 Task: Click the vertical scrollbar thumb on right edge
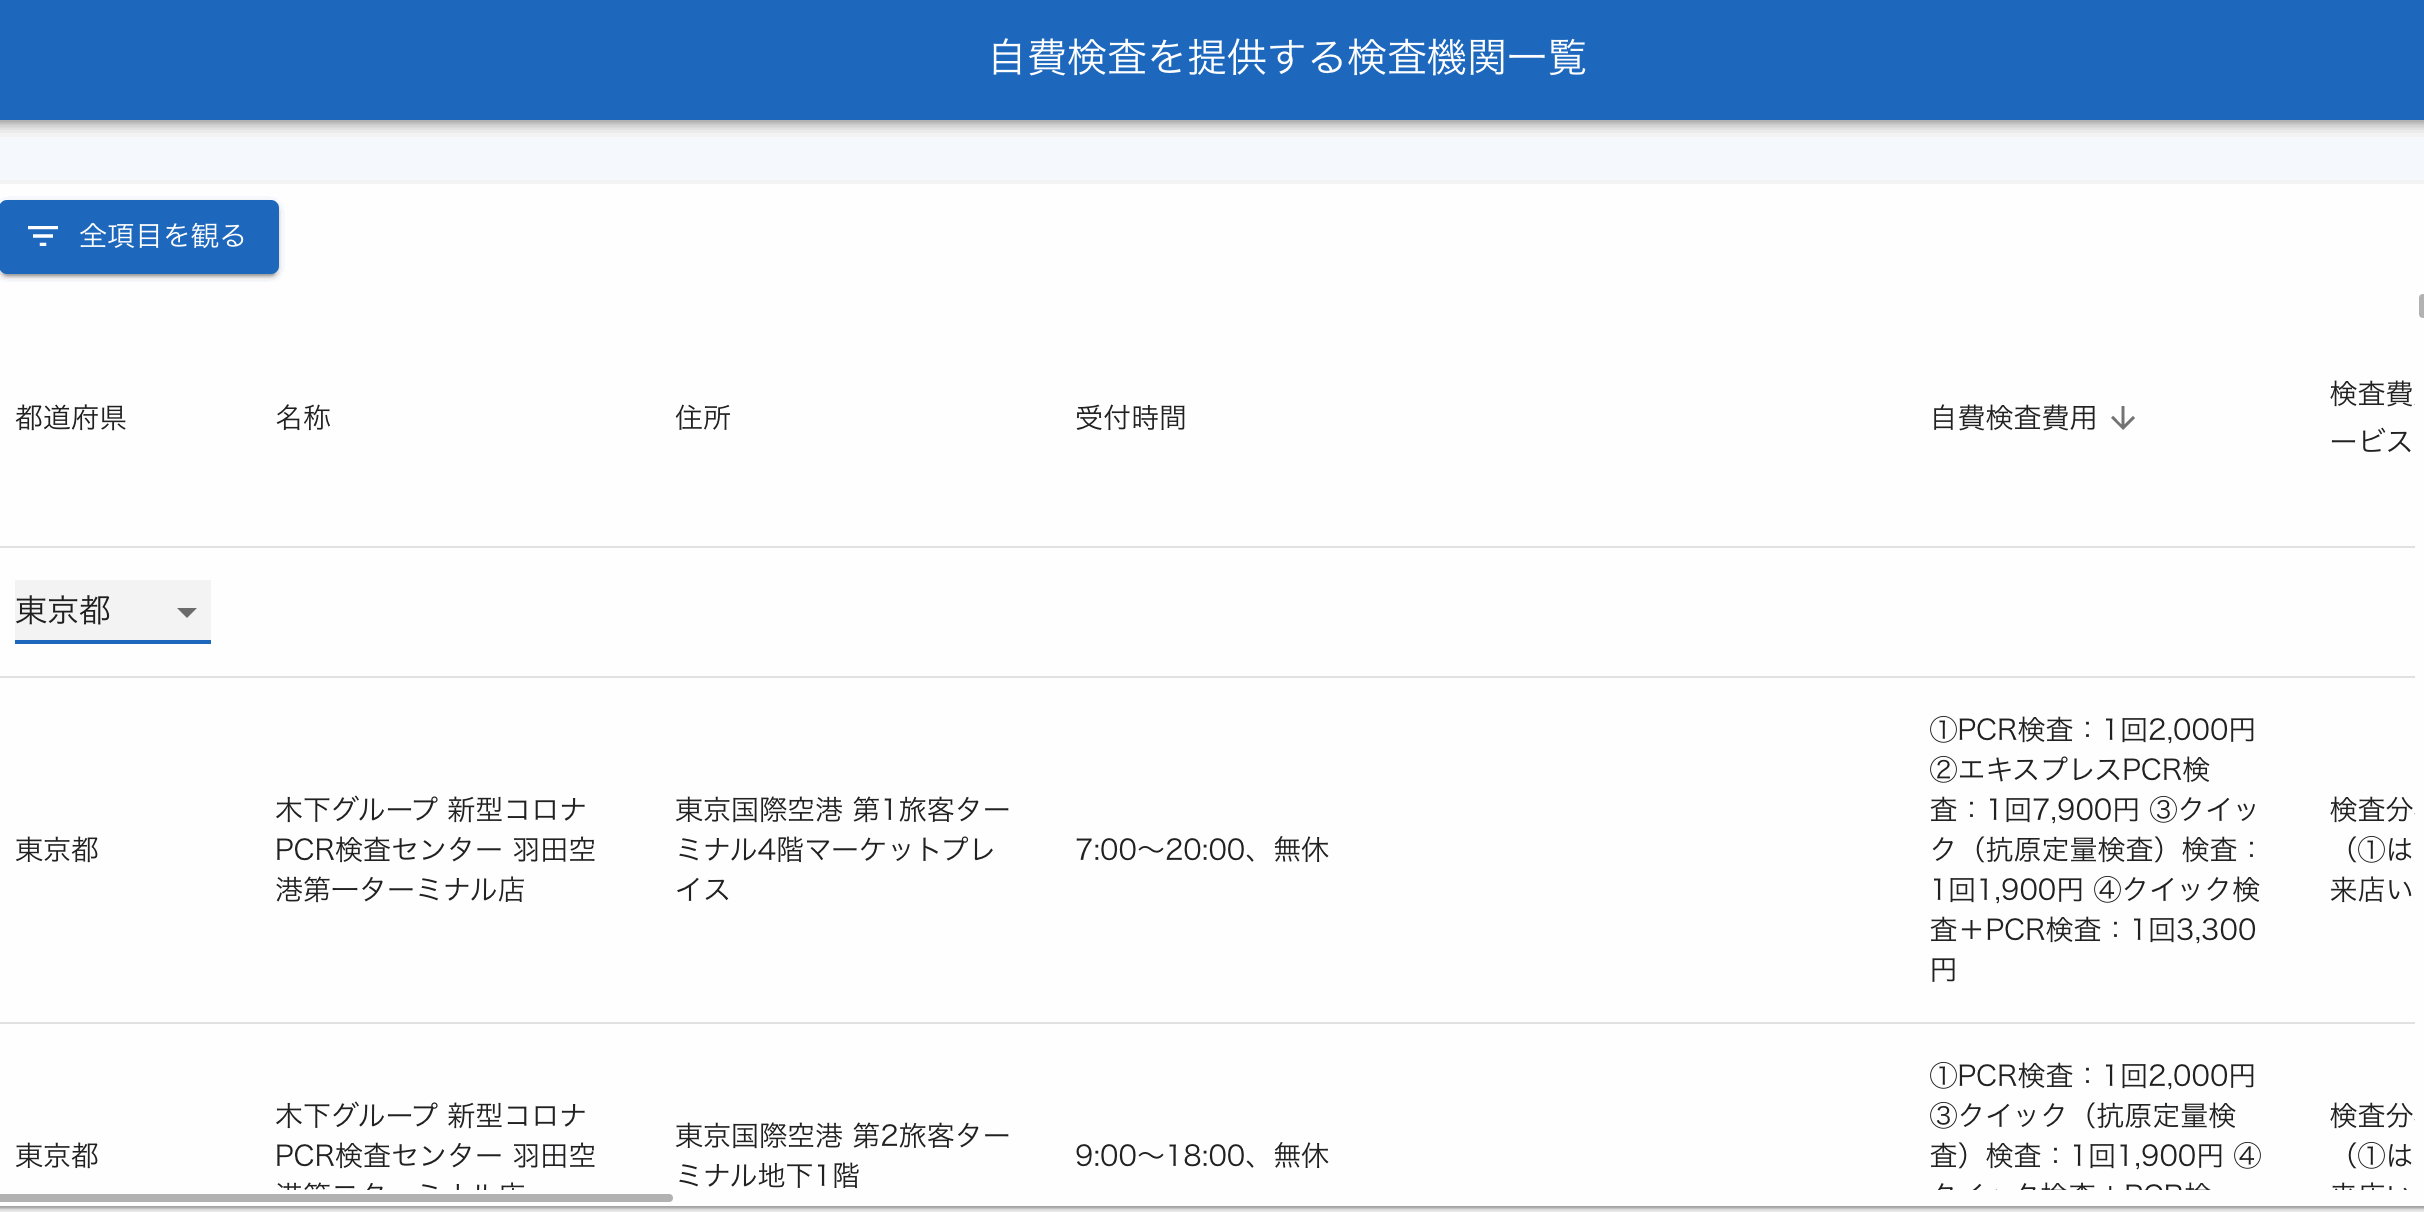2420,306
